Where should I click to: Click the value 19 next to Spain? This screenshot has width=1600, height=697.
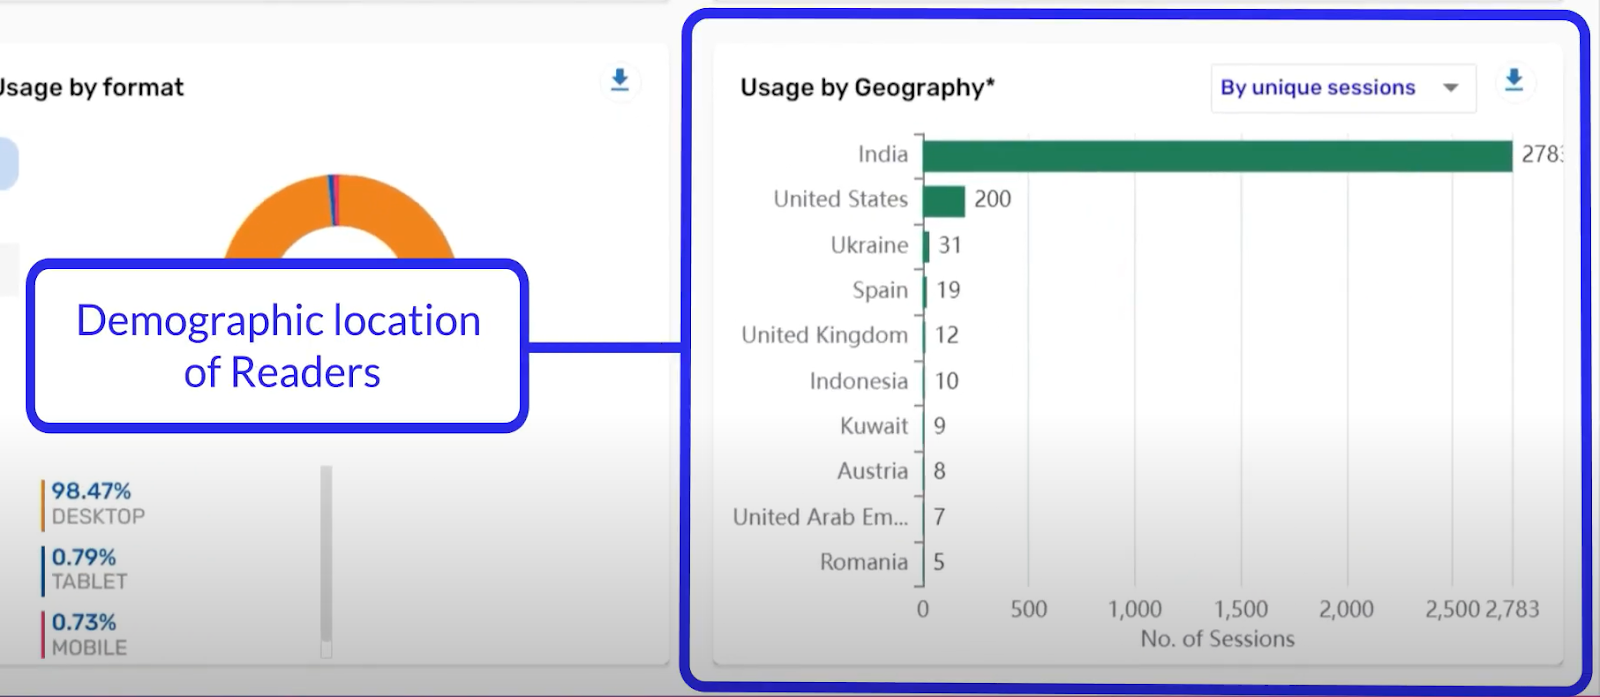pos(948,290)
